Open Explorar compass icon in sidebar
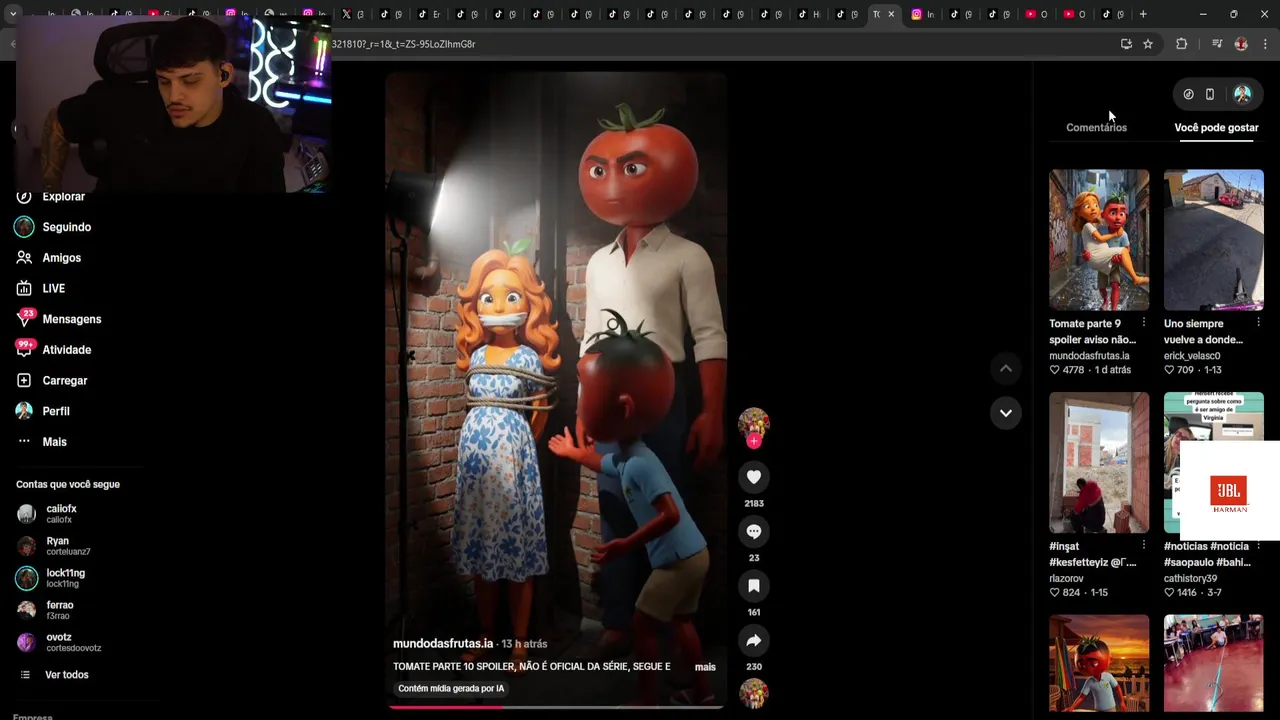This screenshot has height=720, width=1280. [x=24, y=196]
